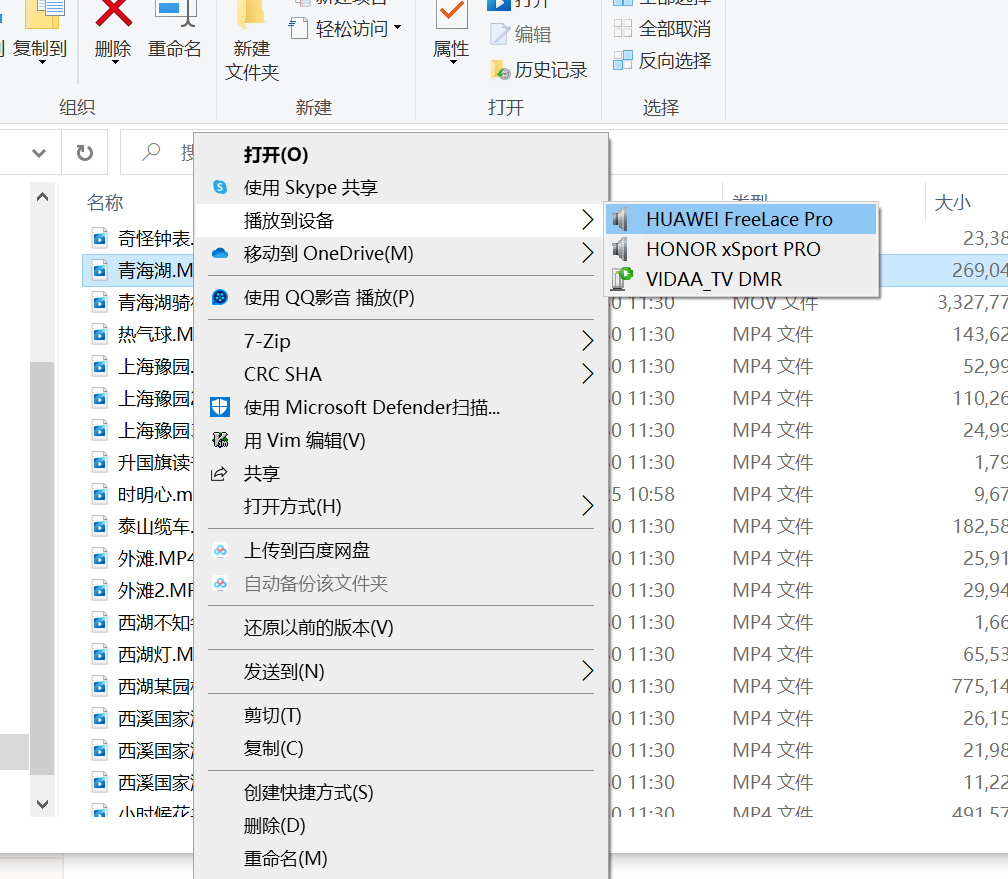Screen dimensions: 1008x879
Task: Click the Copy to (复制到) ribbon button
Action: pos(40,32)
